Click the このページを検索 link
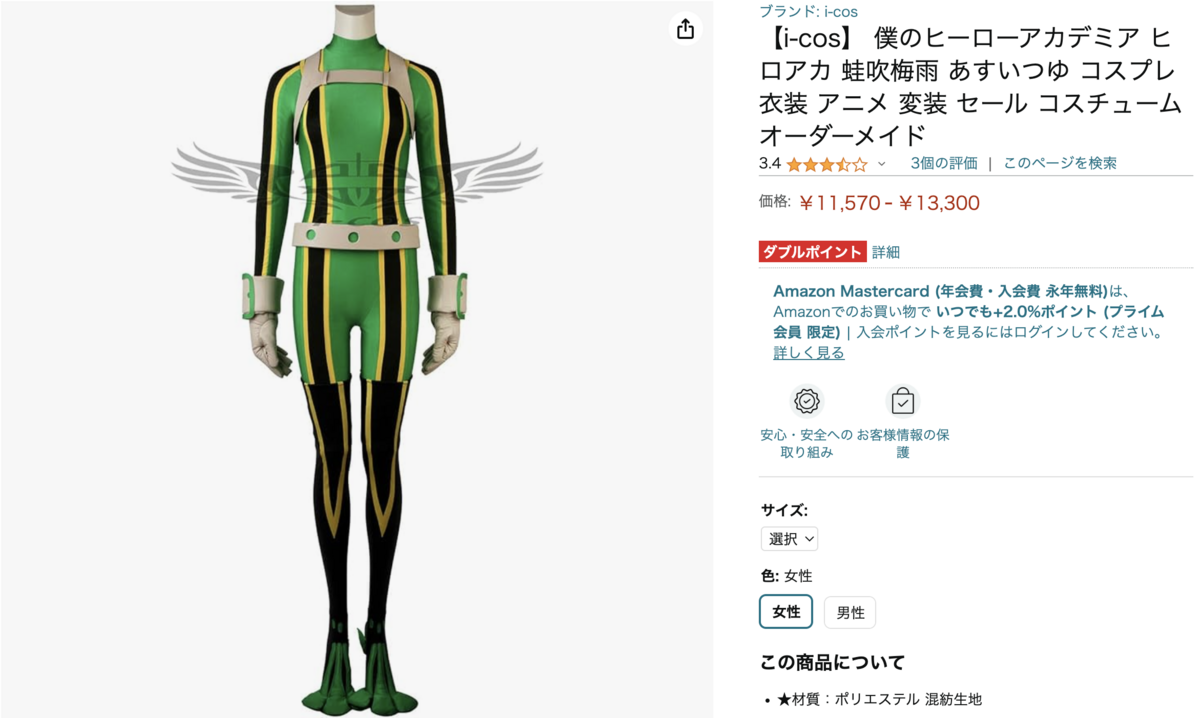 (1059, 163)
